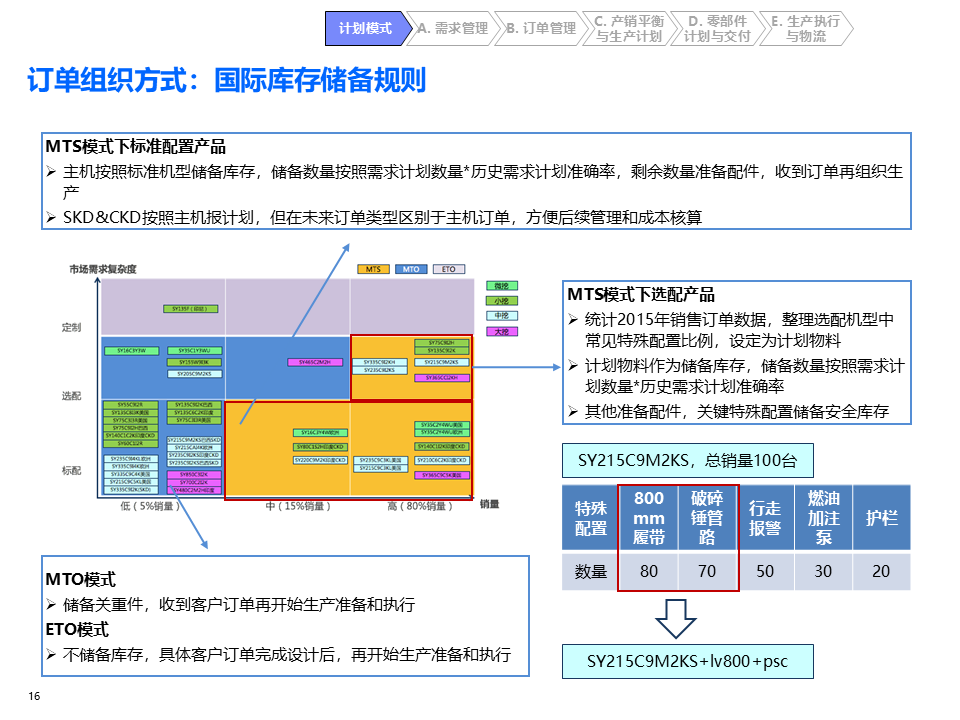Click the slide title 订单组织方式：国际库存储备规则
This screenshot has height=720, width=960.
tap(227, 80)
